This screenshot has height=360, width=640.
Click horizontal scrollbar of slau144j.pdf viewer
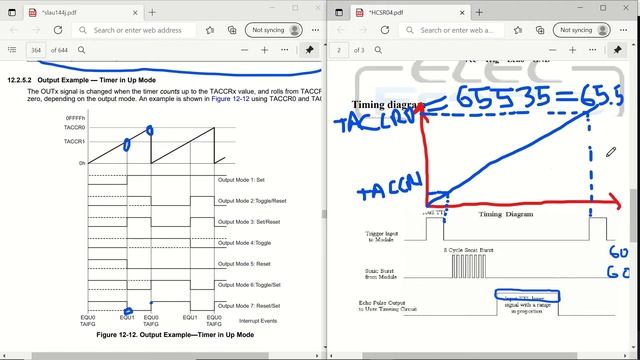tap(150, 356)
